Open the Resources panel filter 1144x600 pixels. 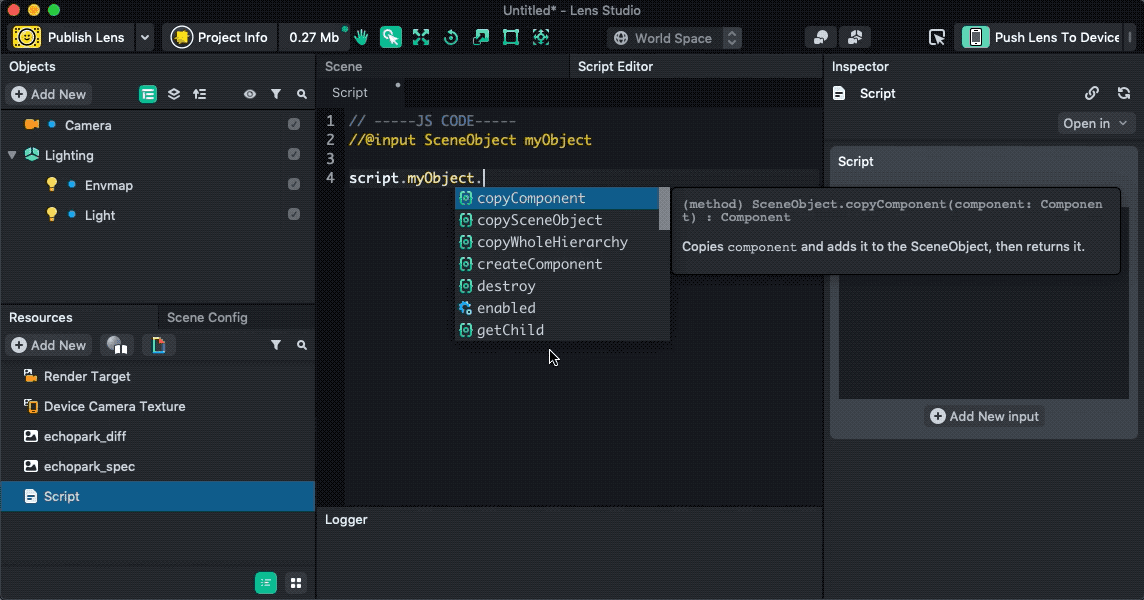point(276,345)
